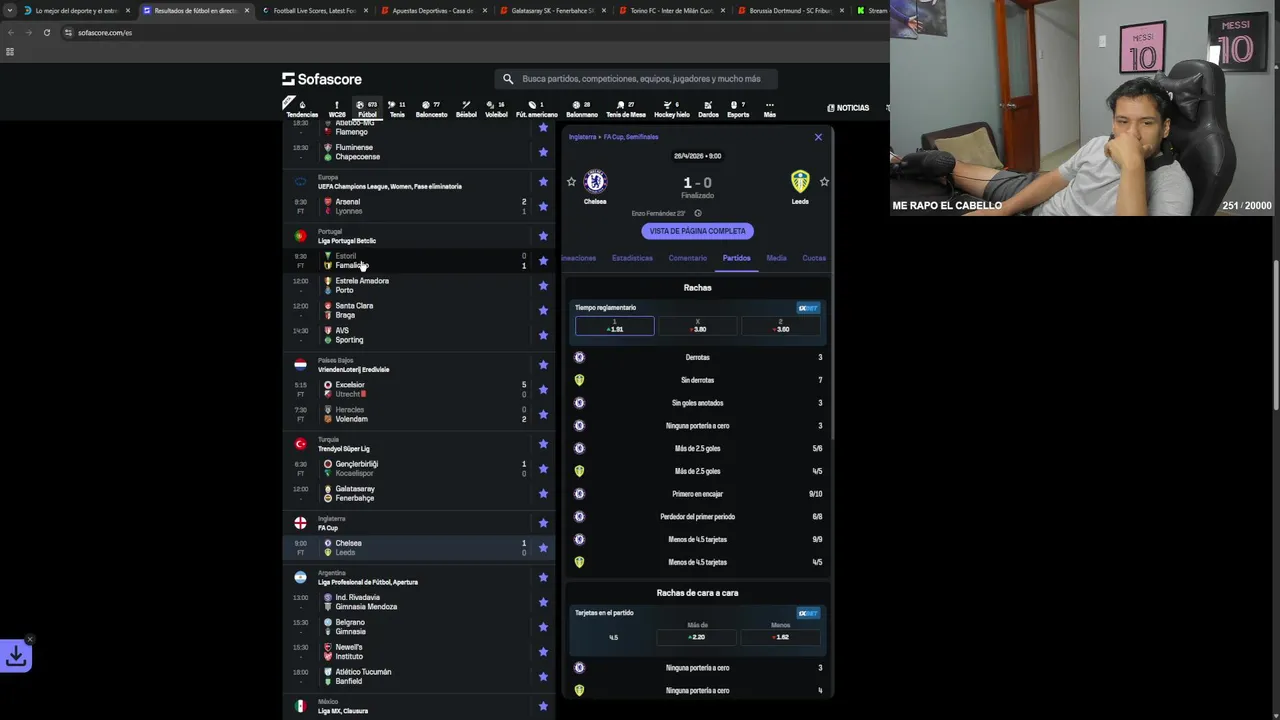Click the page vertical scrollbar
The height and width of the screenshot is (720, 1280).
coord(1276,335)
